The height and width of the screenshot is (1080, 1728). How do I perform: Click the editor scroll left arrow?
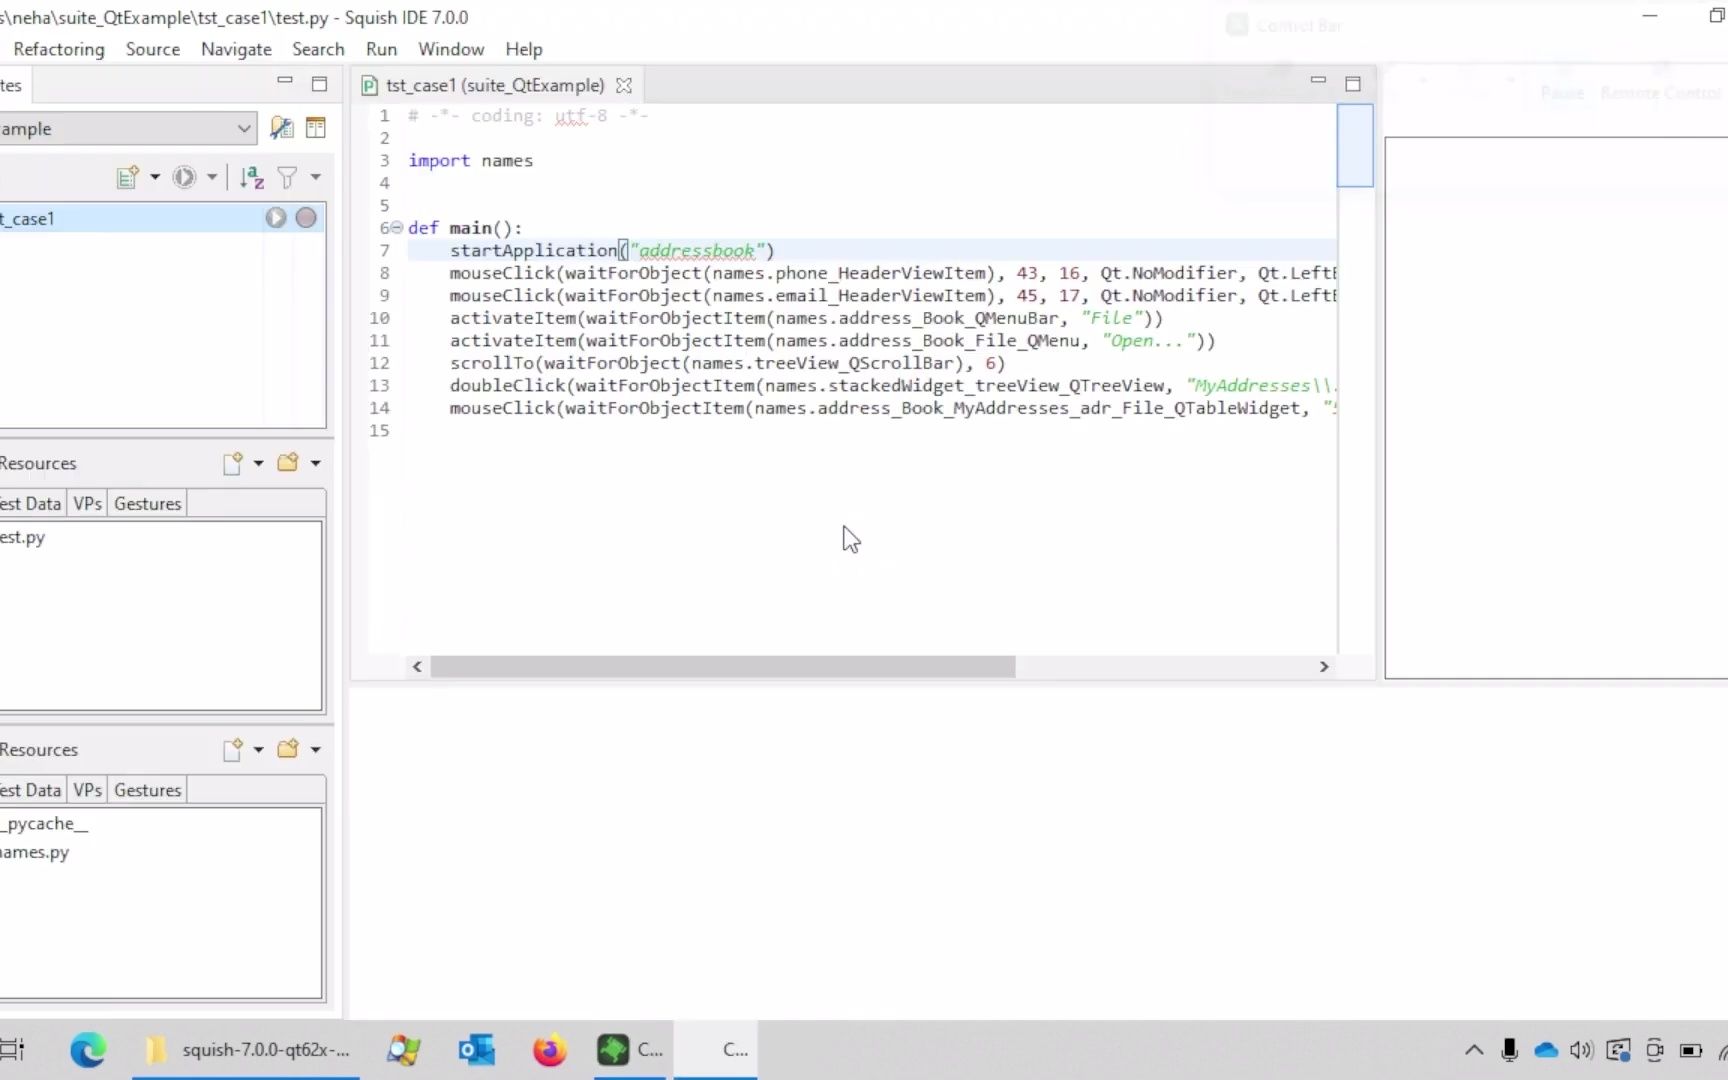pos(417,667)
